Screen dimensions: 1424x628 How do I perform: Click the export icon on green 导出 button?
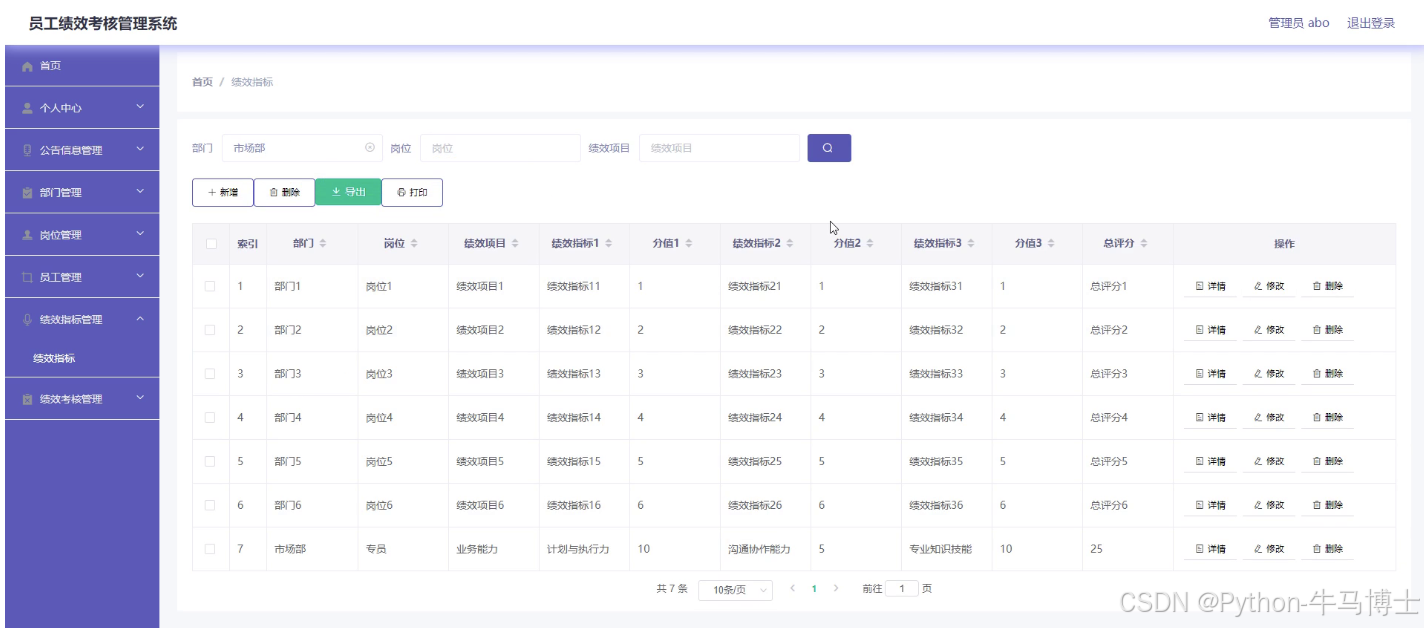coord(334,192)
